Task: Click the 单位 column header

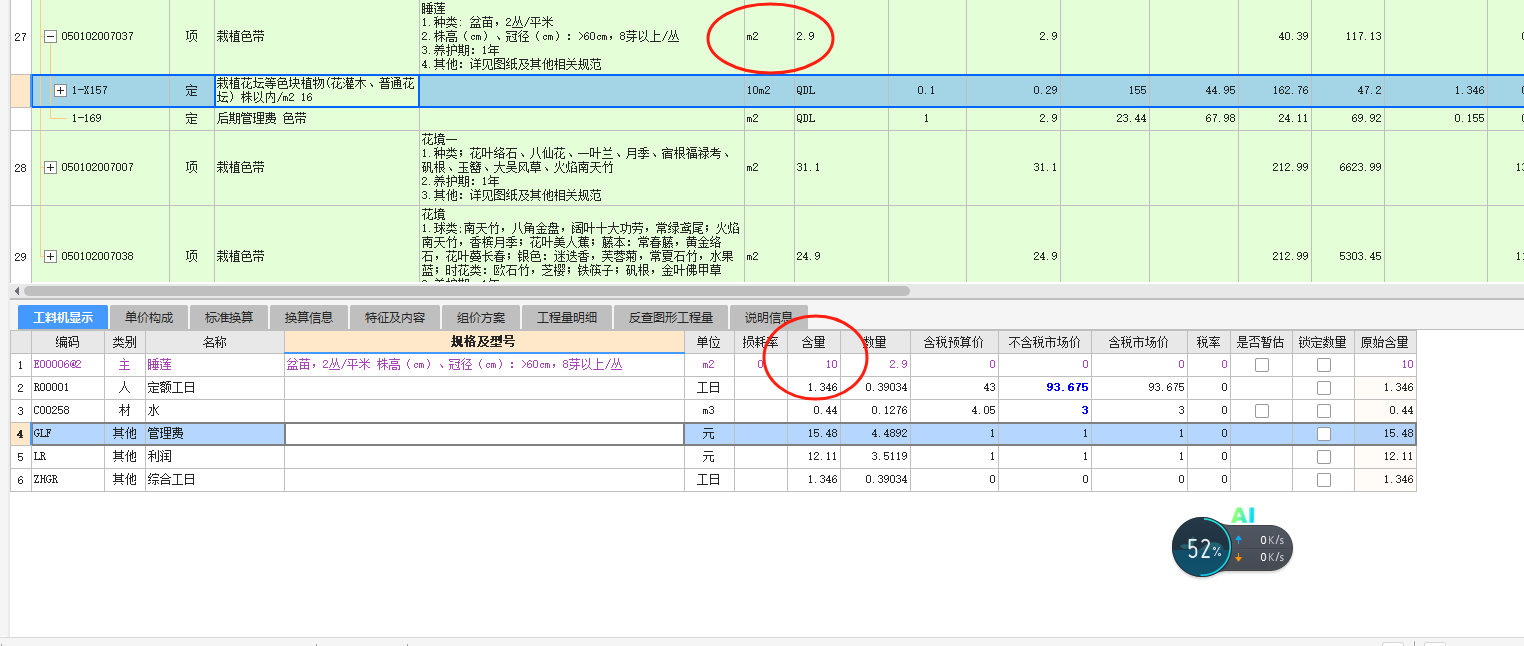Action: pos(709,342)
